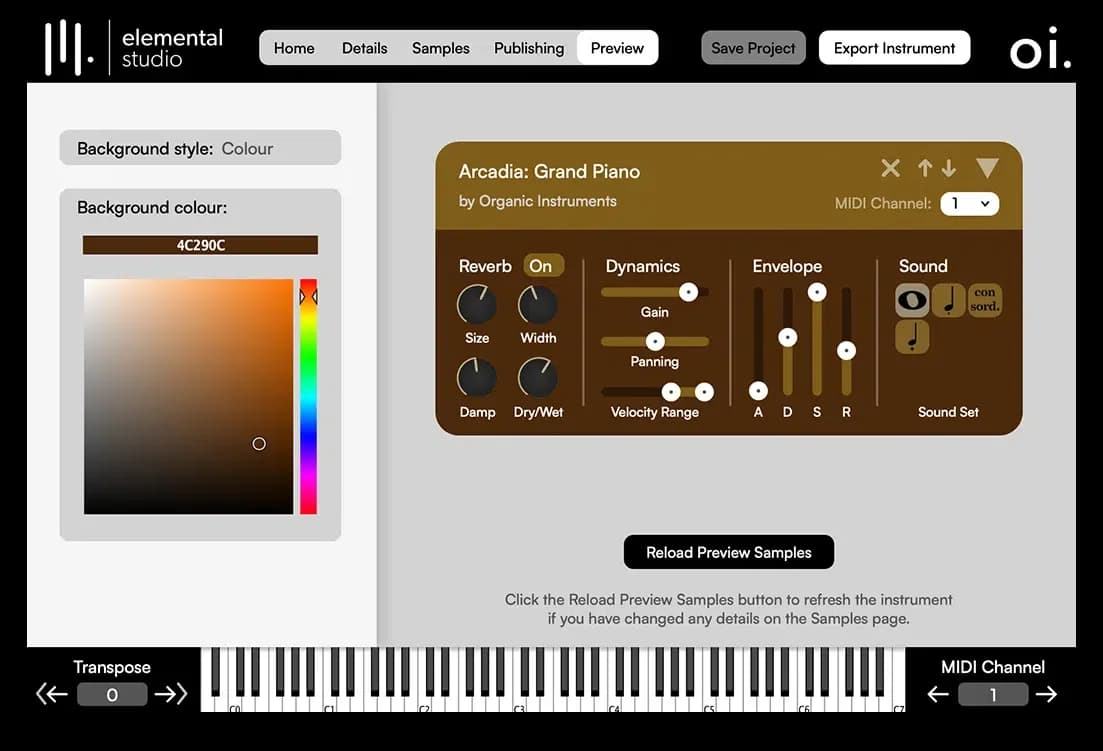
Task: Click the Reverb Size knob
Action: point(476,305)
